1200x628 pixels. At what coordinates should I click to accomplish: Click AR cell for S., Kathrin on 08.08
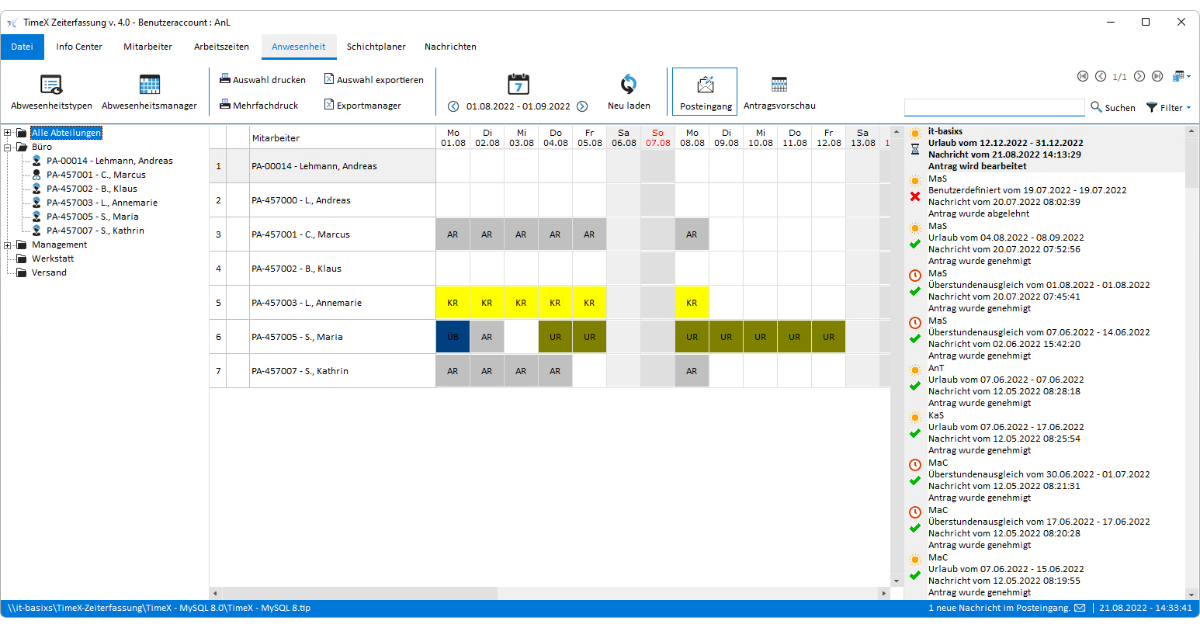(692, 371)
